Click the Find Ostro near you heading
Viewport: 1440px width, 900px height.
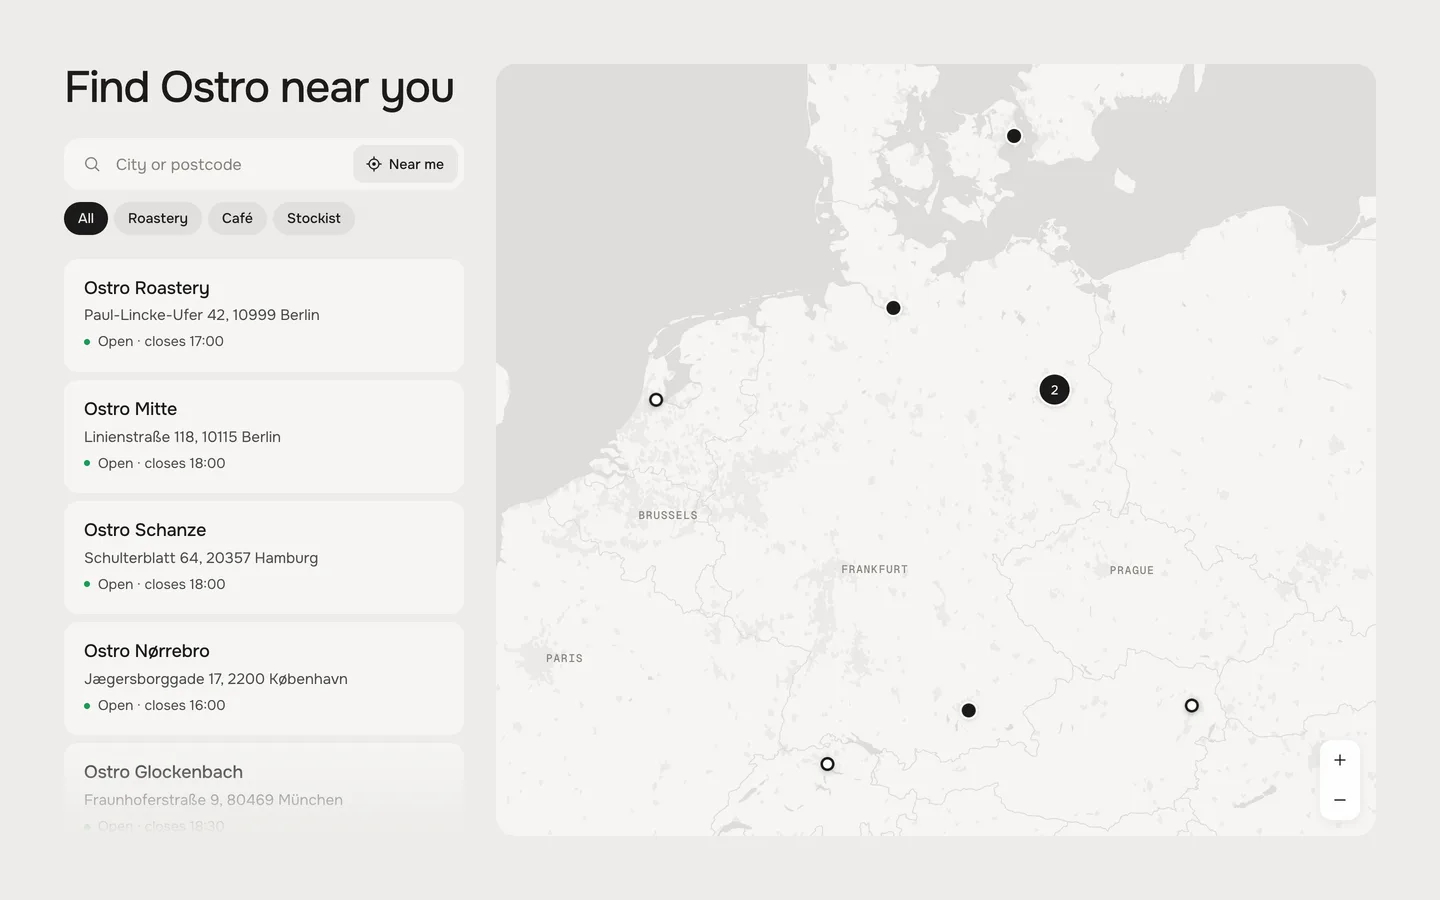pos(259,88)
